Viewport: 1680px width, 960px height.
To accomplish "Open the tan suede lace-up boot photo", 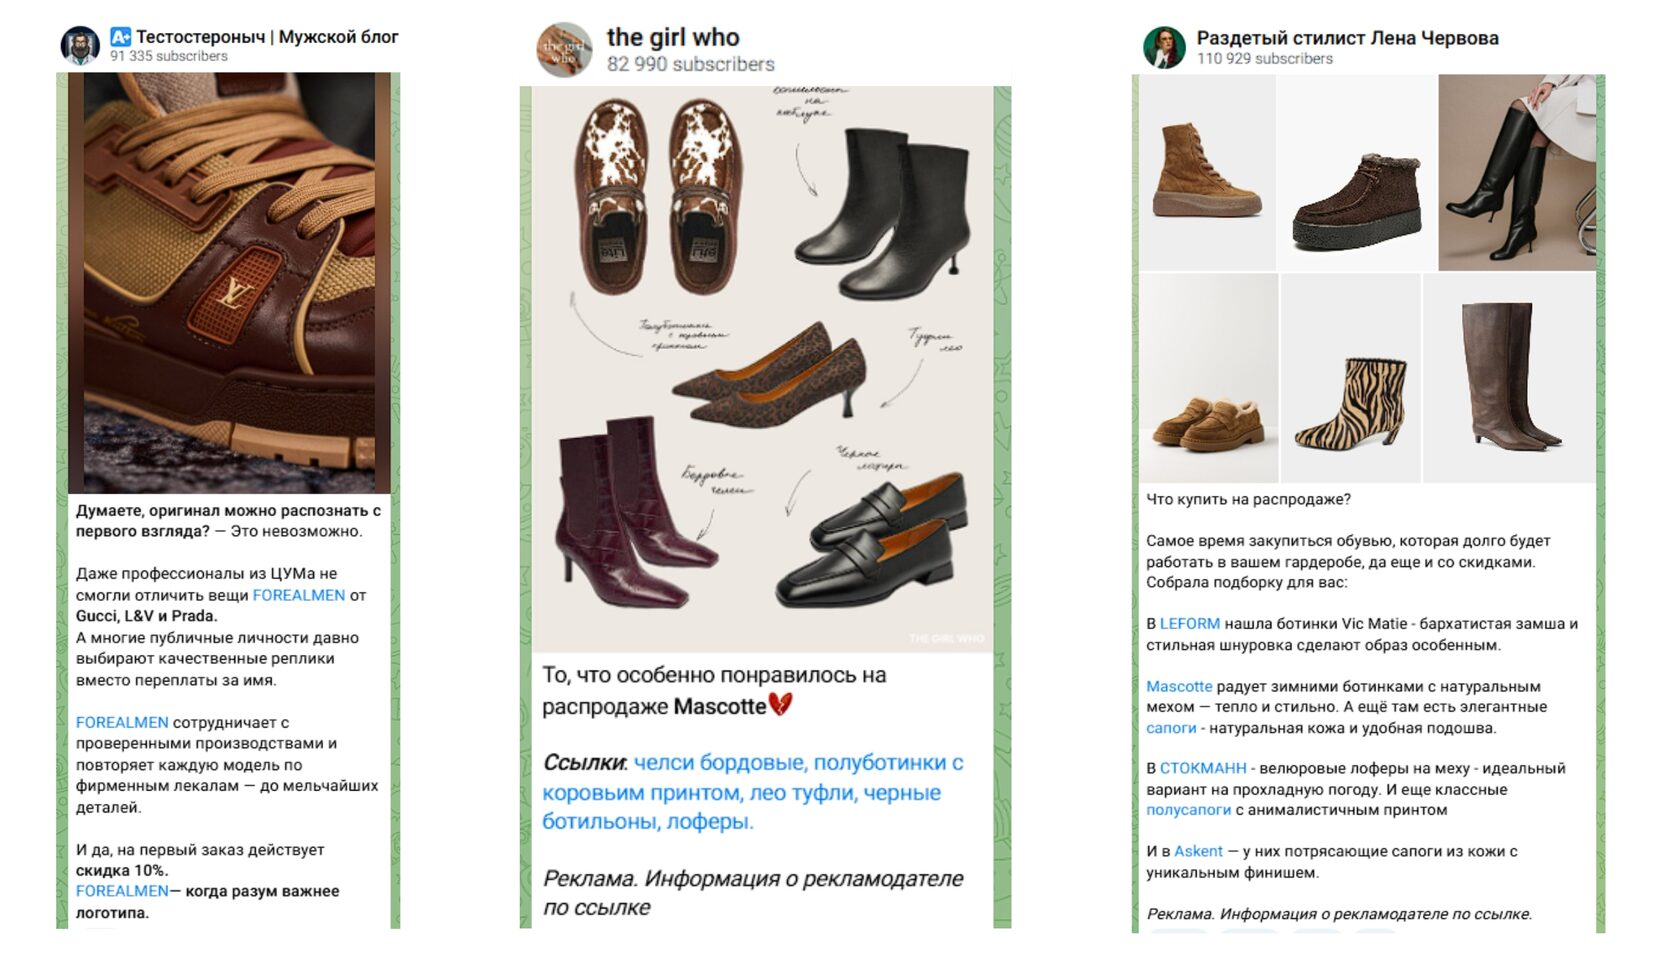I will [x=1207, y=172].
